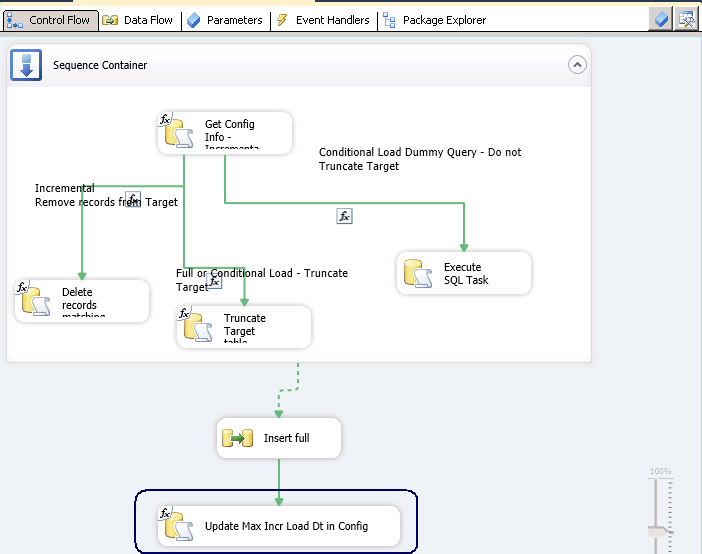Click the Get Config Info task icon
702x554 pixels.
coord(178,132)
